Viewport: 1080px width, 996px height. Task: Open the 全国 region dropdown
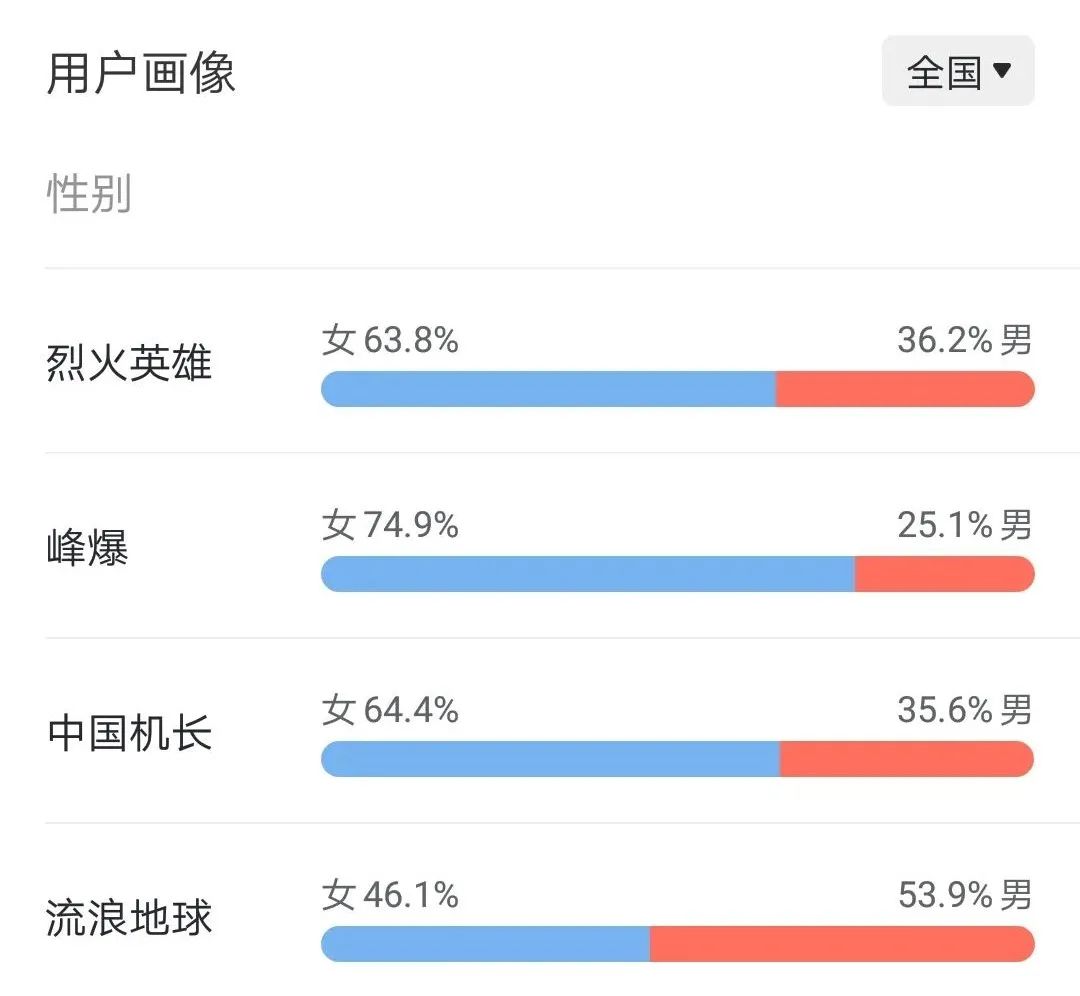(x=958, y=72)
